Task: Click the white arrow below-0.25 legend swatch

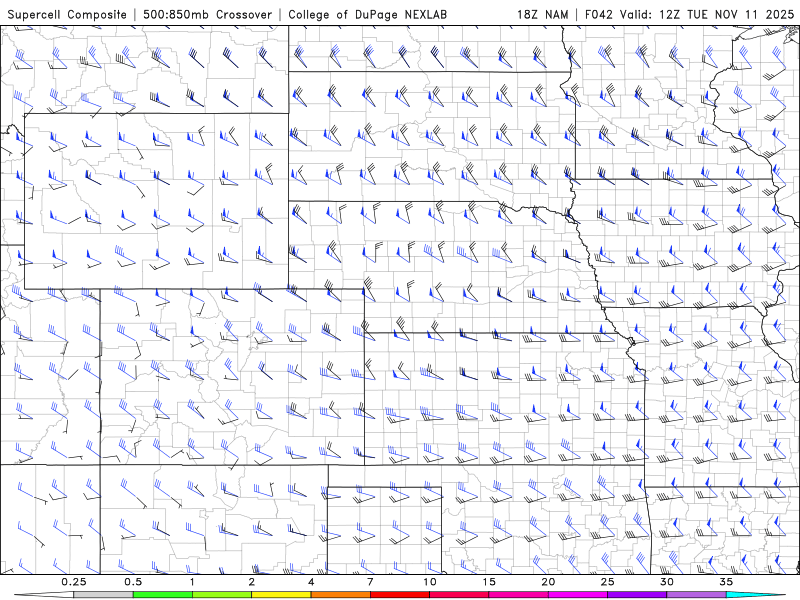Action: (x=44, y=595)
